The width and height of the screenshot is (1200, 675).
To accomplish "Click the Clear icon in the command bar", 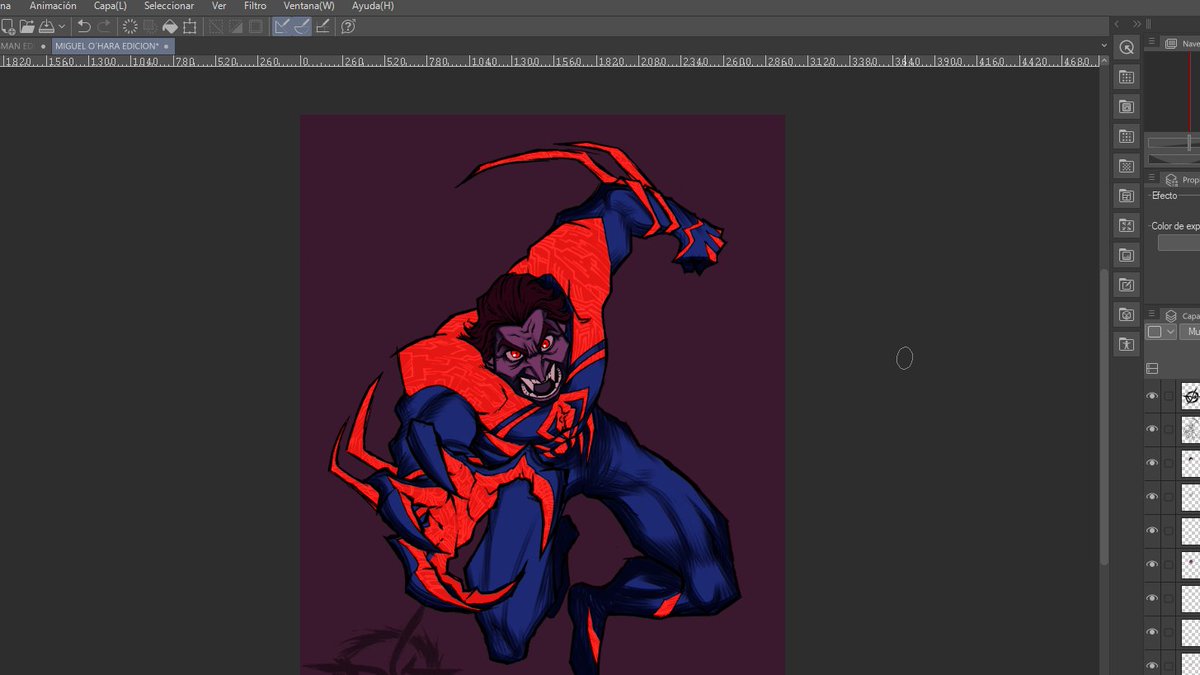I will (130, 27).
